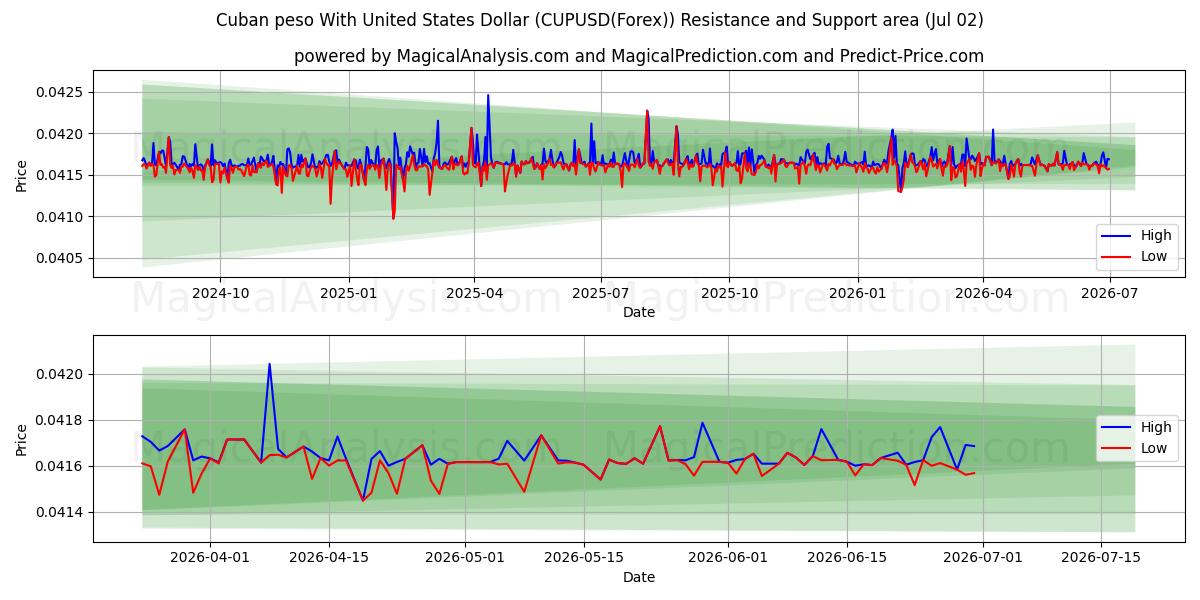The width and height of the screenshot is (1200, 600).
Task: Click the 2026-04-01 date tick label
Action: click(210, 557)
